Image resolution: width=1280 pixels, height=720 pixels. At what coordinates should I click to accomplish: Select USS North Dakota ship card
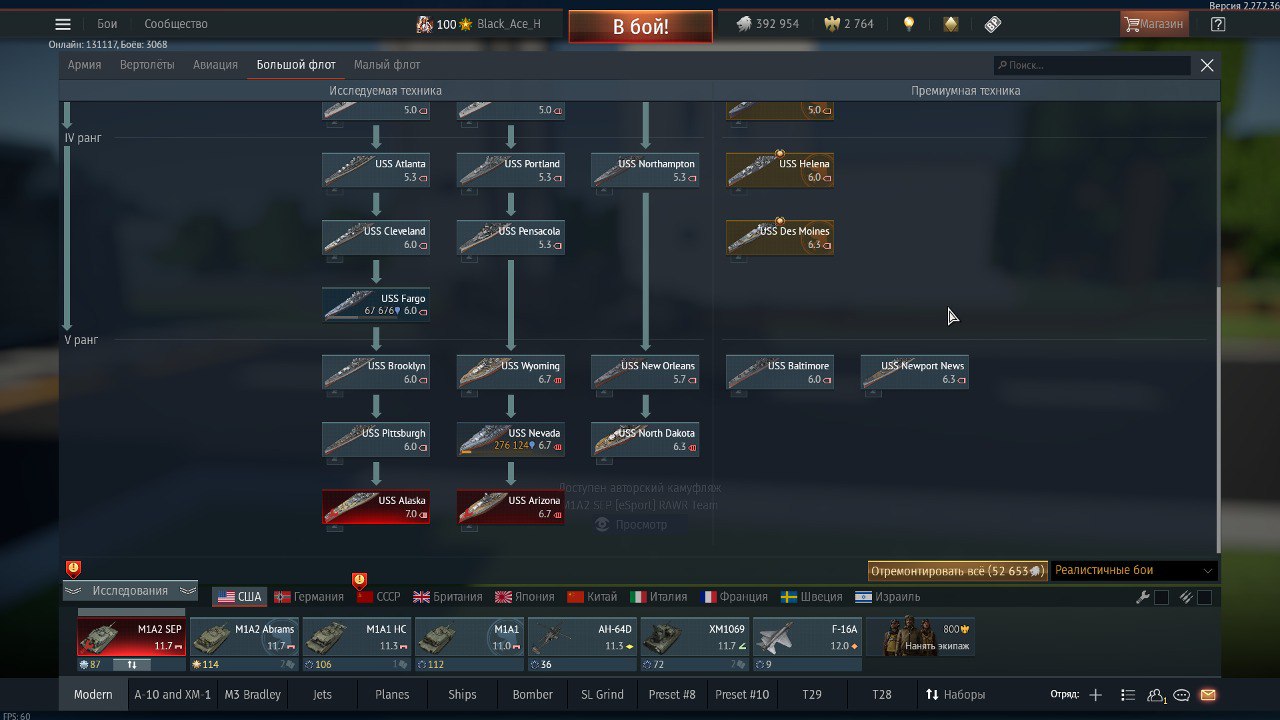tap(645, 439)
